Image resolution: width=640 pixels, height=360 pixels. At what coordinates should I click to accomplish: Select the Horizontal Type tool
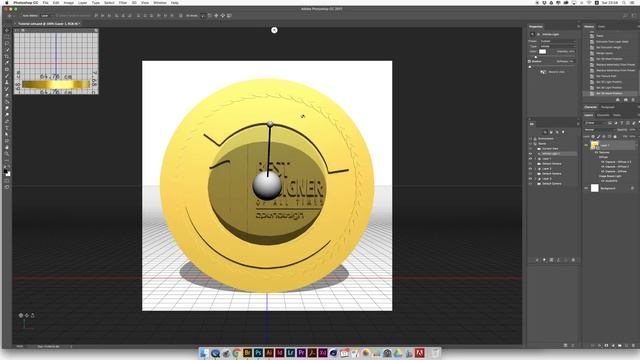tap(7, 128)
